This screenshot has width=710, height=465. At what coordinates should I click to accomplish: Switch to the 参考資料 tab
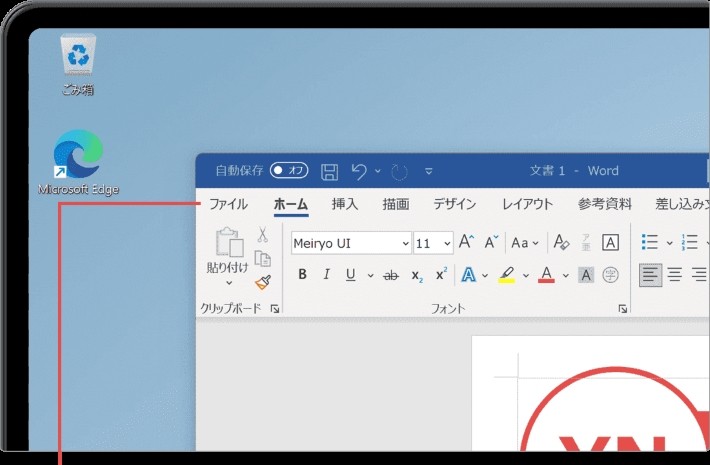604,204
